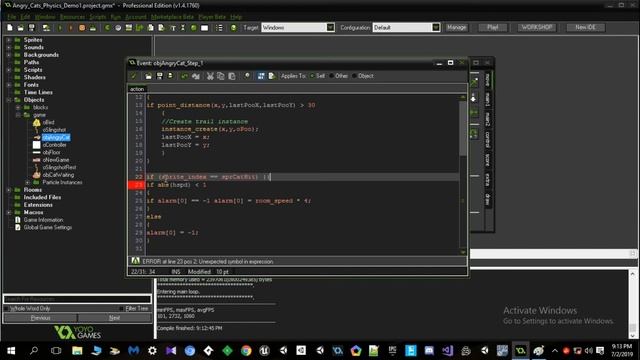The image size is (640, 360).
Task: Click the Create sprite Pac-Man icon
Action: click(107, 27)
